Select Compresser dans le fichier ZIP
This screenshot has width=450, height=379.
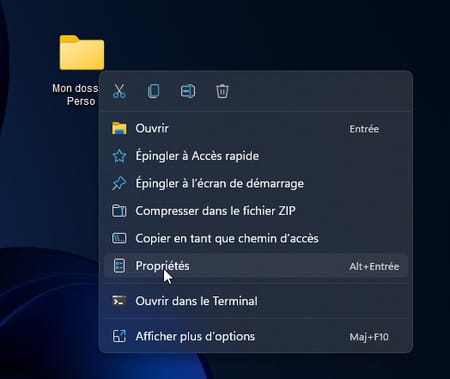coord(256,211)
